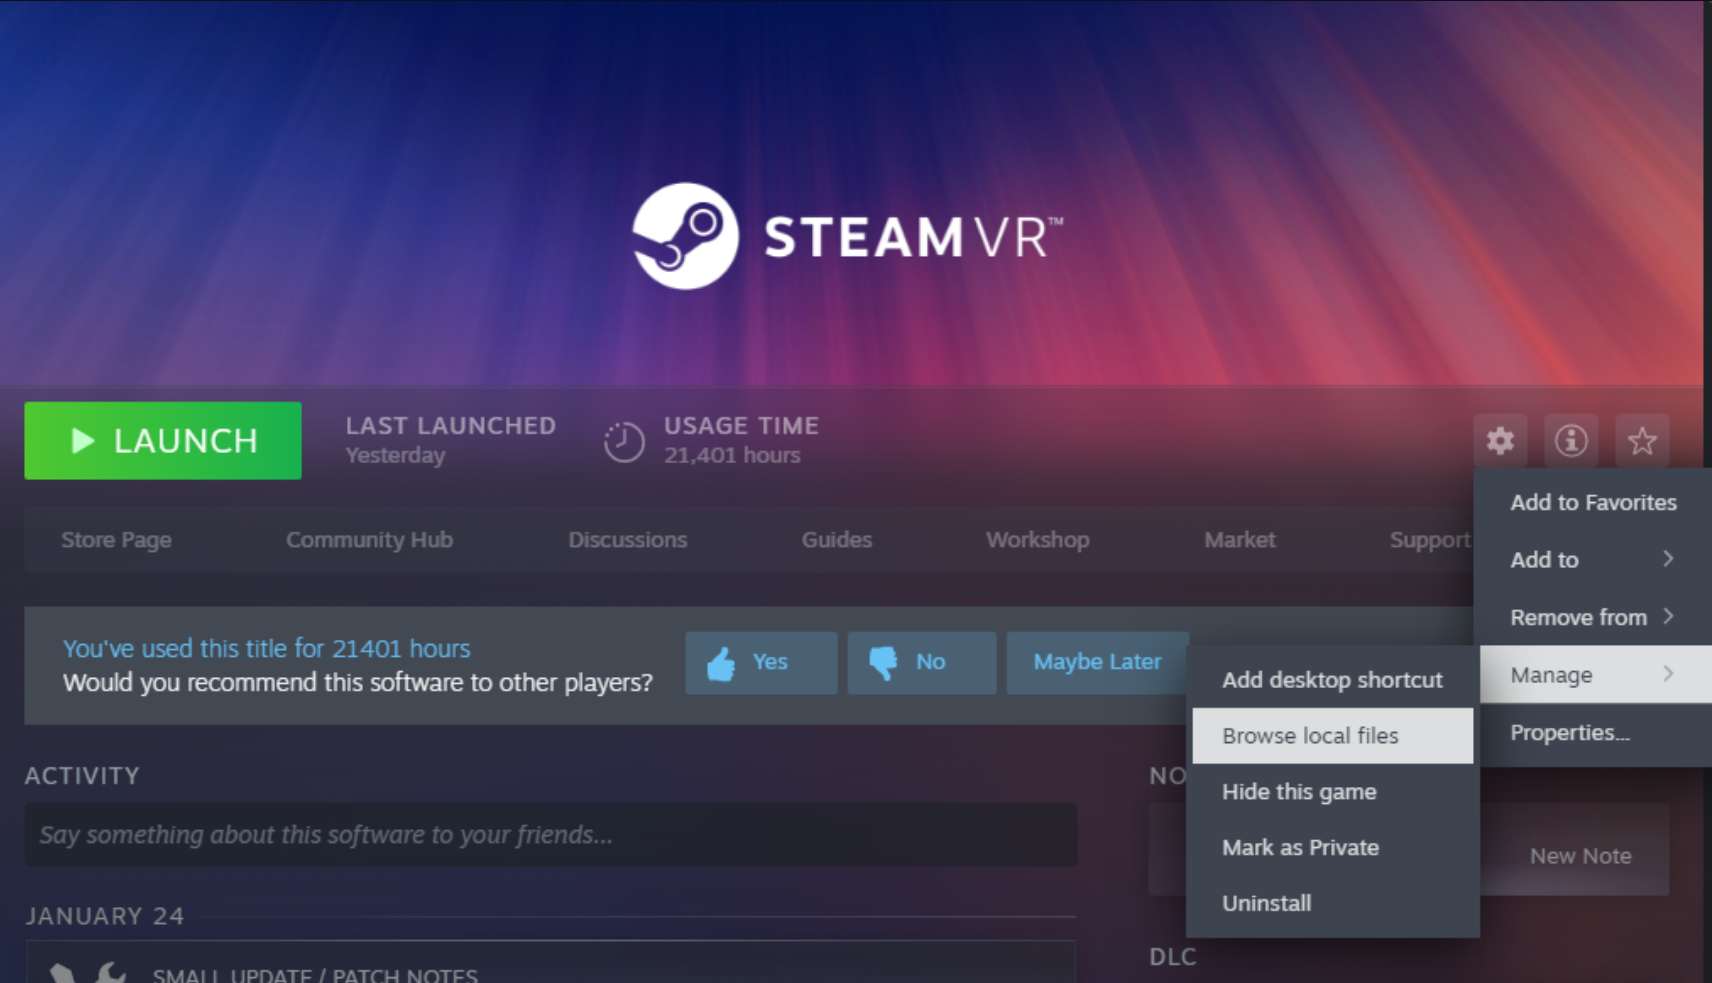Click the 'ACTIVITY' section heading
The width and height of the screenshot is (1712, 983).
(82, 776)
